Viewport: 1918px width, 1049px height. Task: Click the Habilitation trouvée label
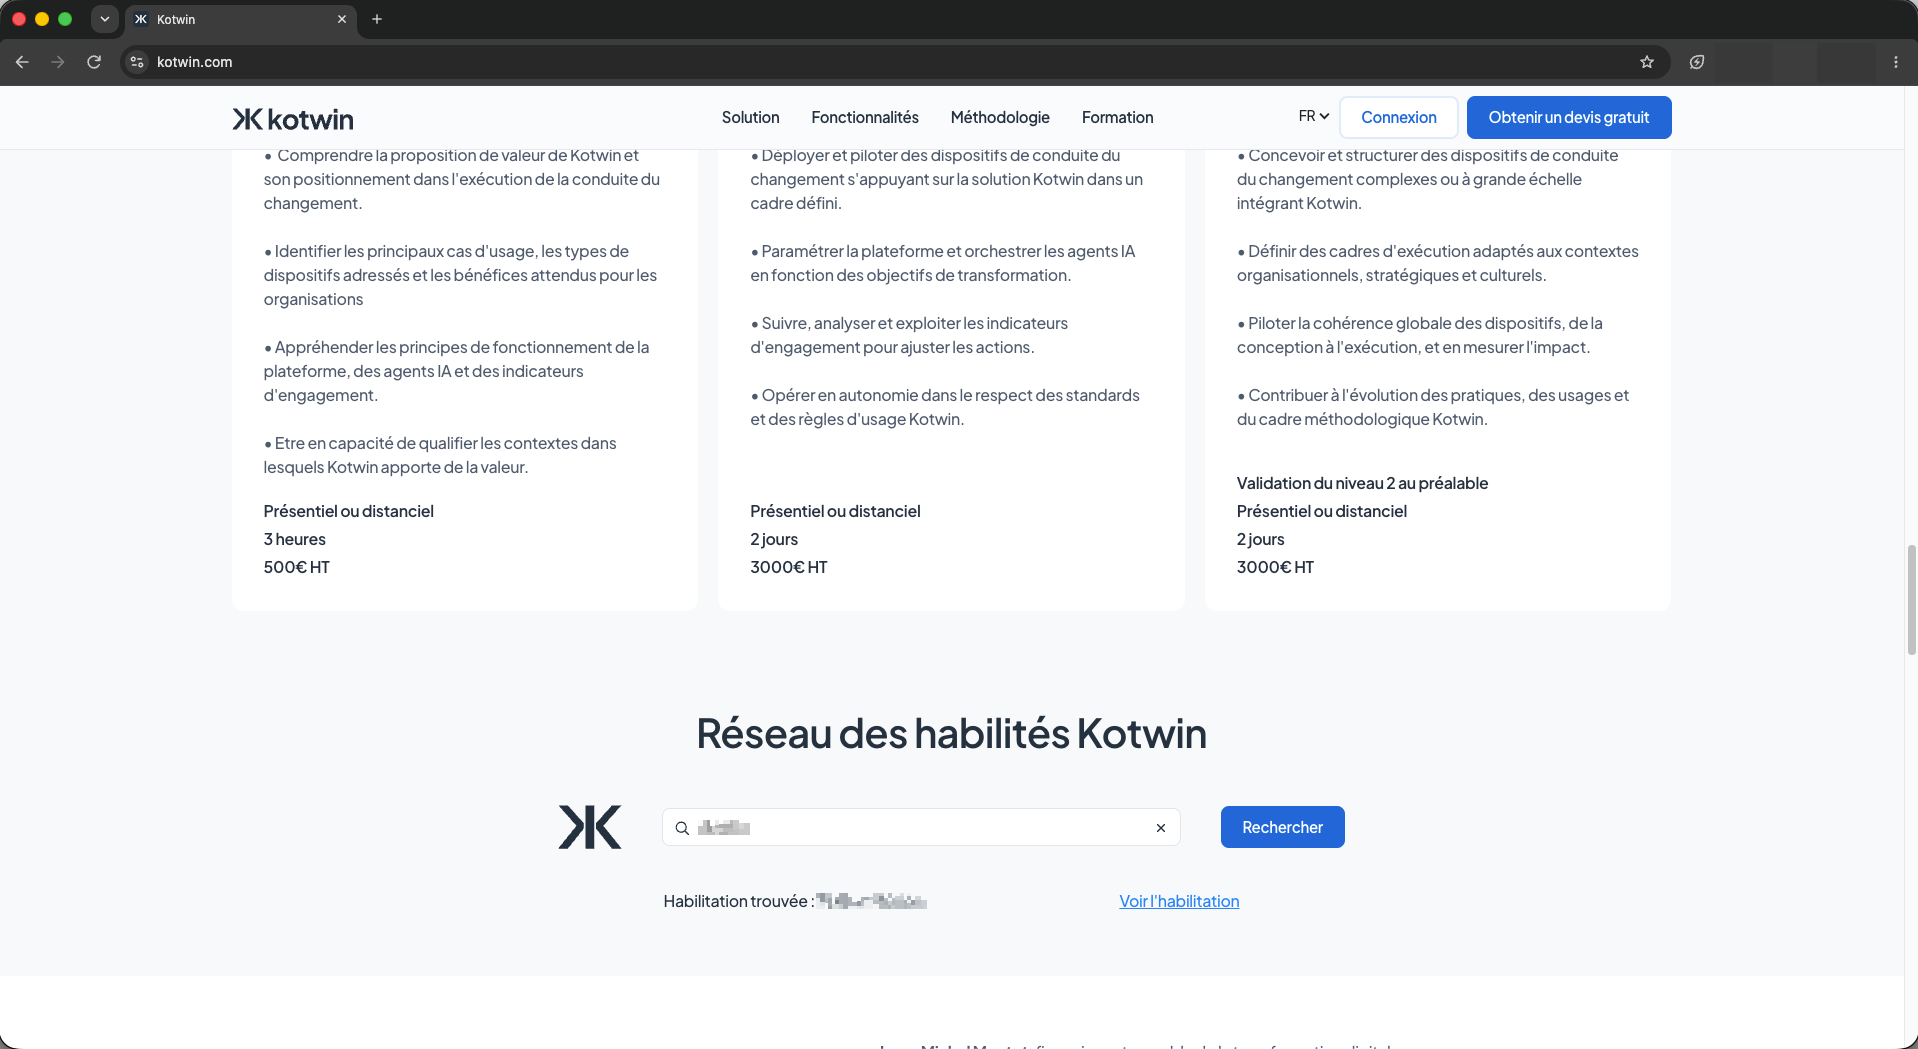(x=738, y=902)
